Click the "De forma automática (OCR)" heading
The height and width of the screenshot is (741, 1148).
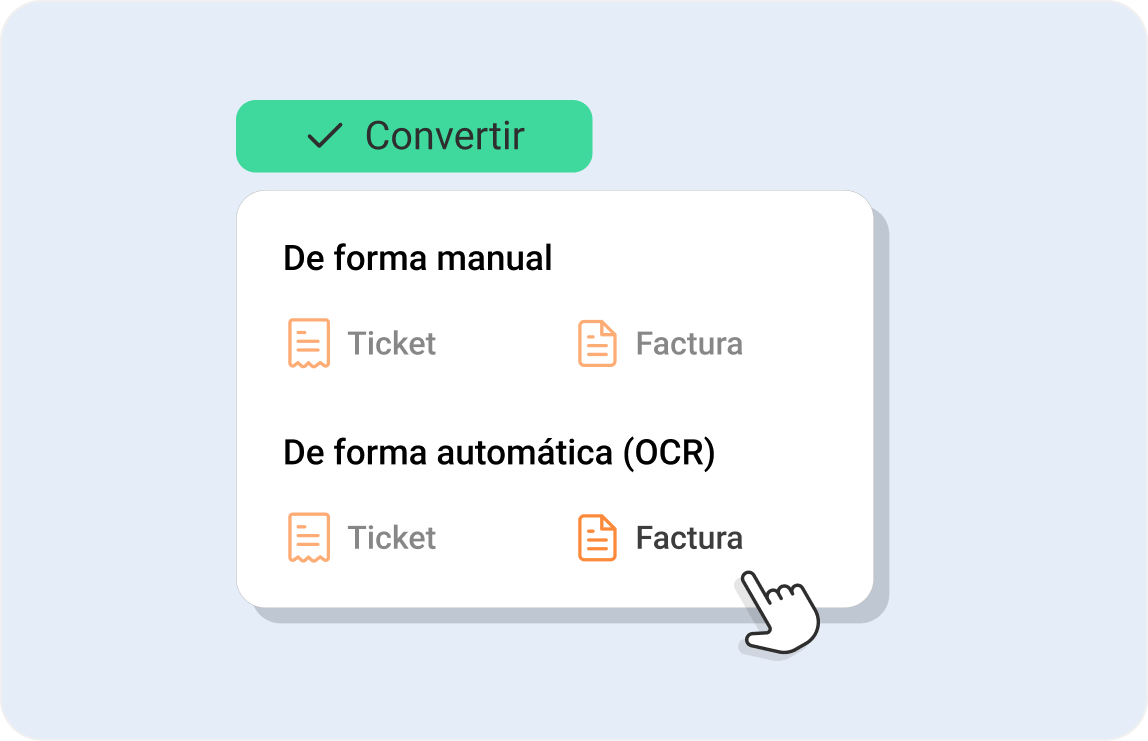[x=499, y=452]
